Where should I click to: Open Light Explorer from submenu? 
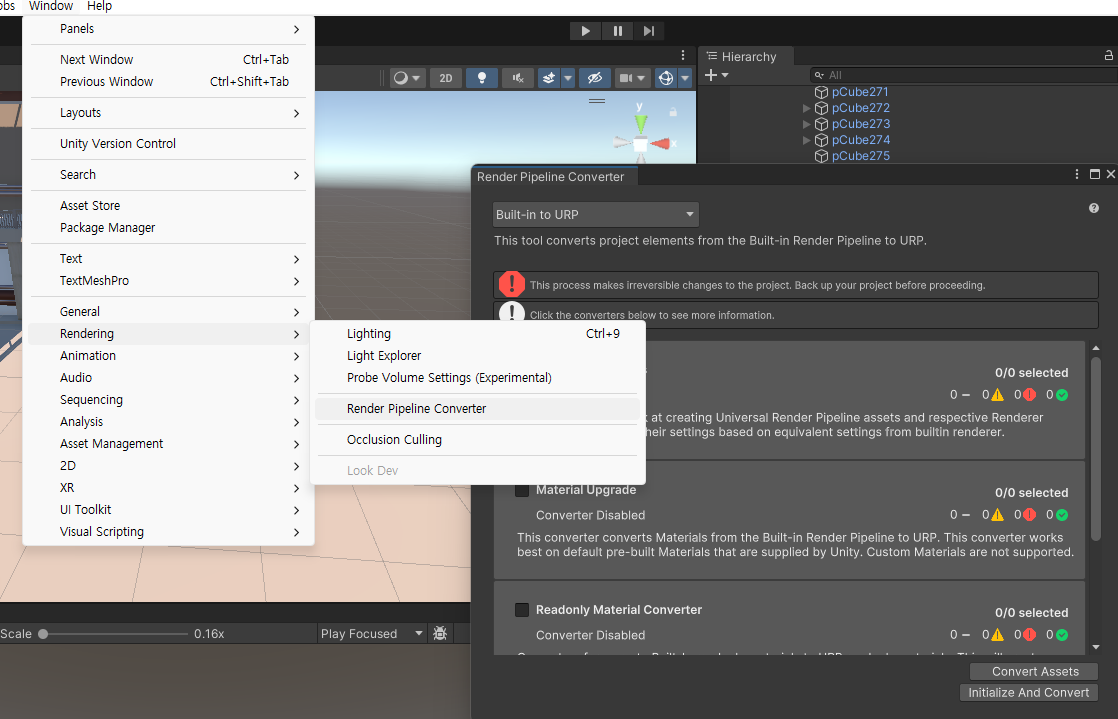pyautogui.click(x=477, y=356)
